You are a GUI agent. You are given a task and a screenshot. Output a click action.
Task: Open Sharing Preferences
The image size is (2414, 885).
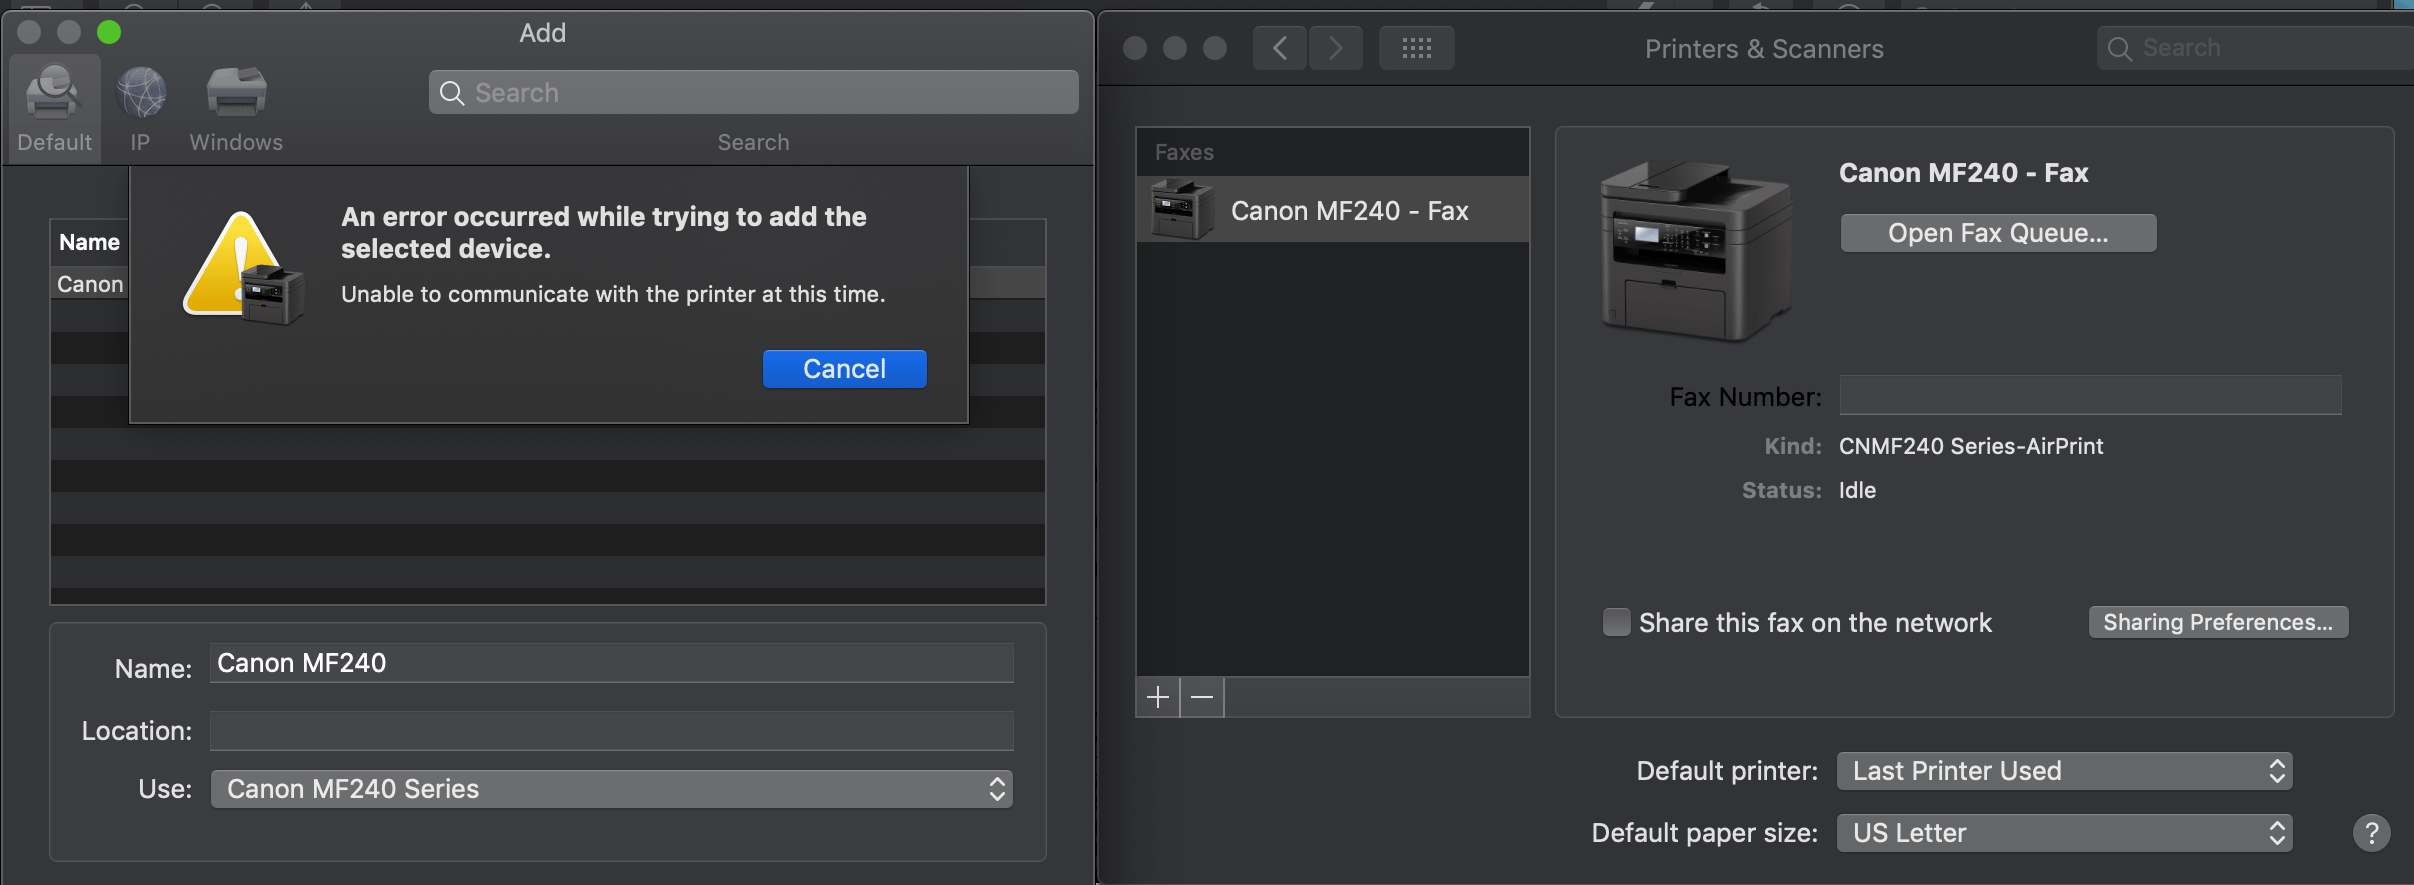click(x=2218, y=622)
